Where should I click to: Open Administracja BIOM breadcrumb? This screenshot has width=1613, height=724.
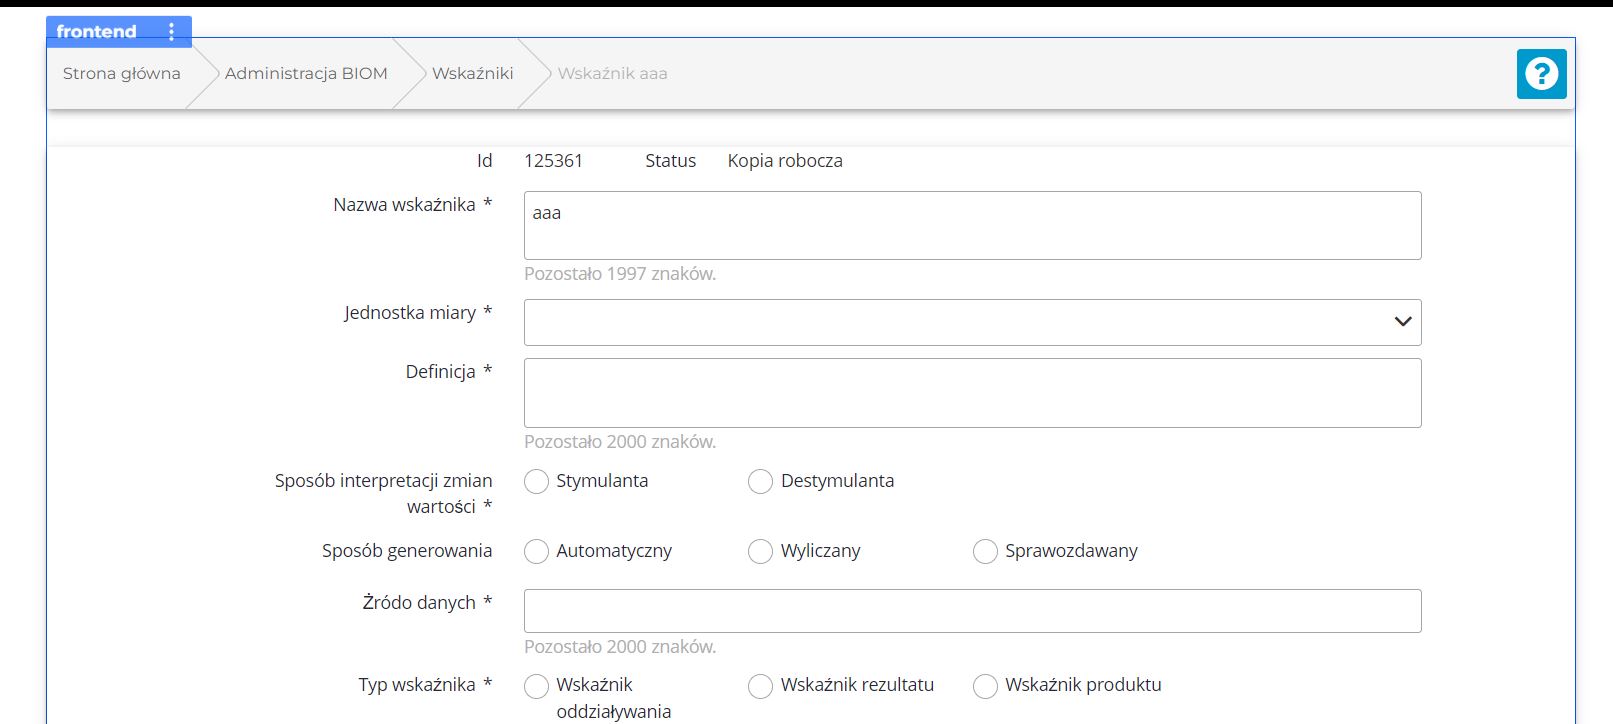[306, 74]
